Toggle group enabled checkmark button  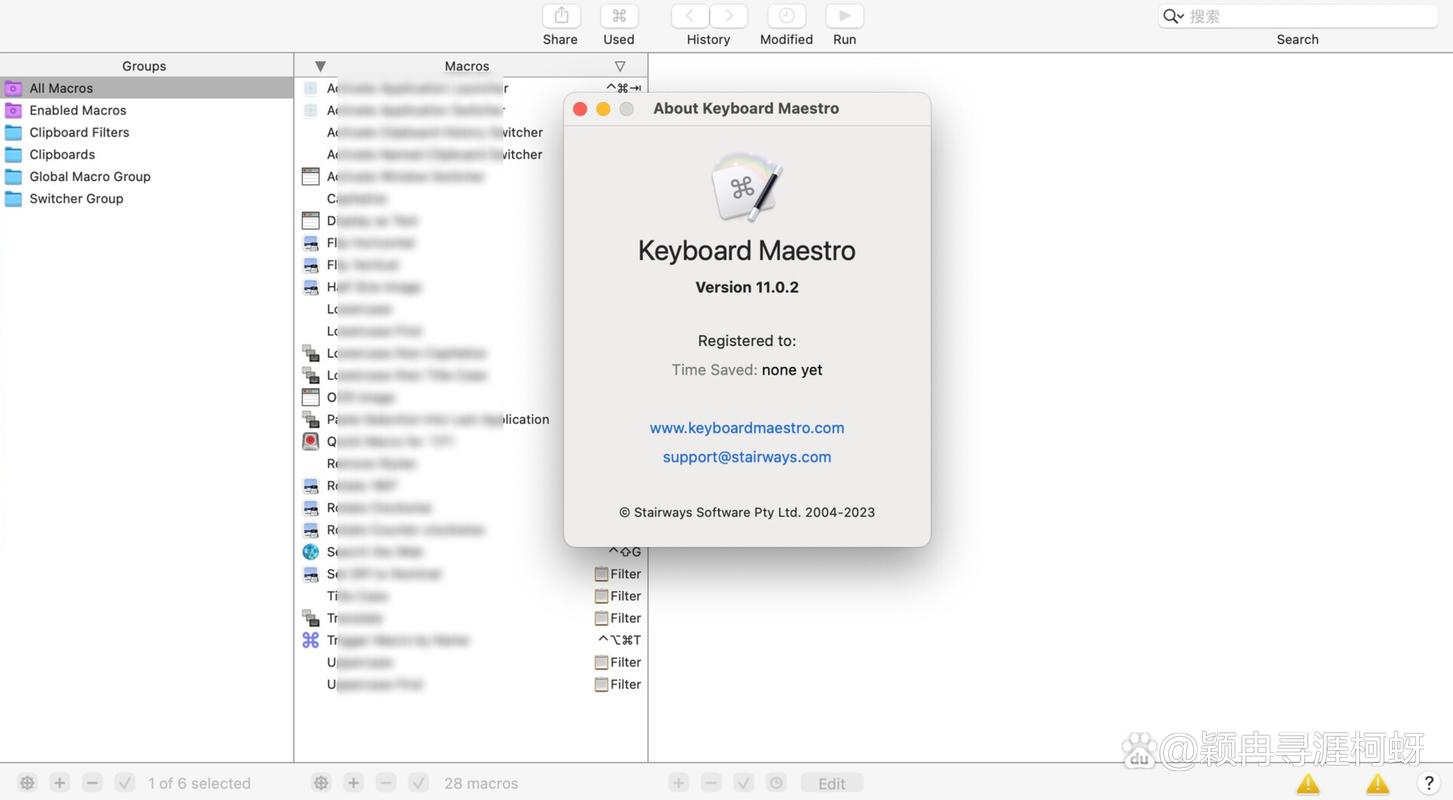tap(125, 783)
